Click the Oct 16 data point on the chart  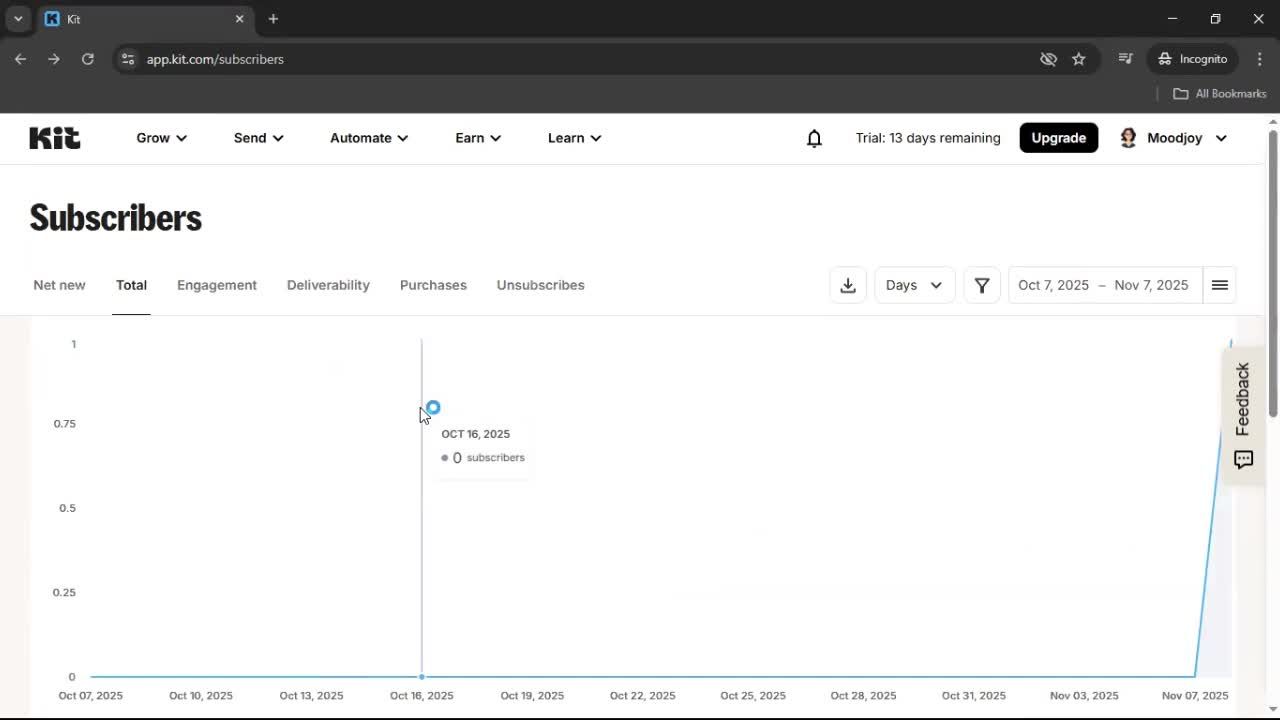pyautogui.click(x=432, y=407)
